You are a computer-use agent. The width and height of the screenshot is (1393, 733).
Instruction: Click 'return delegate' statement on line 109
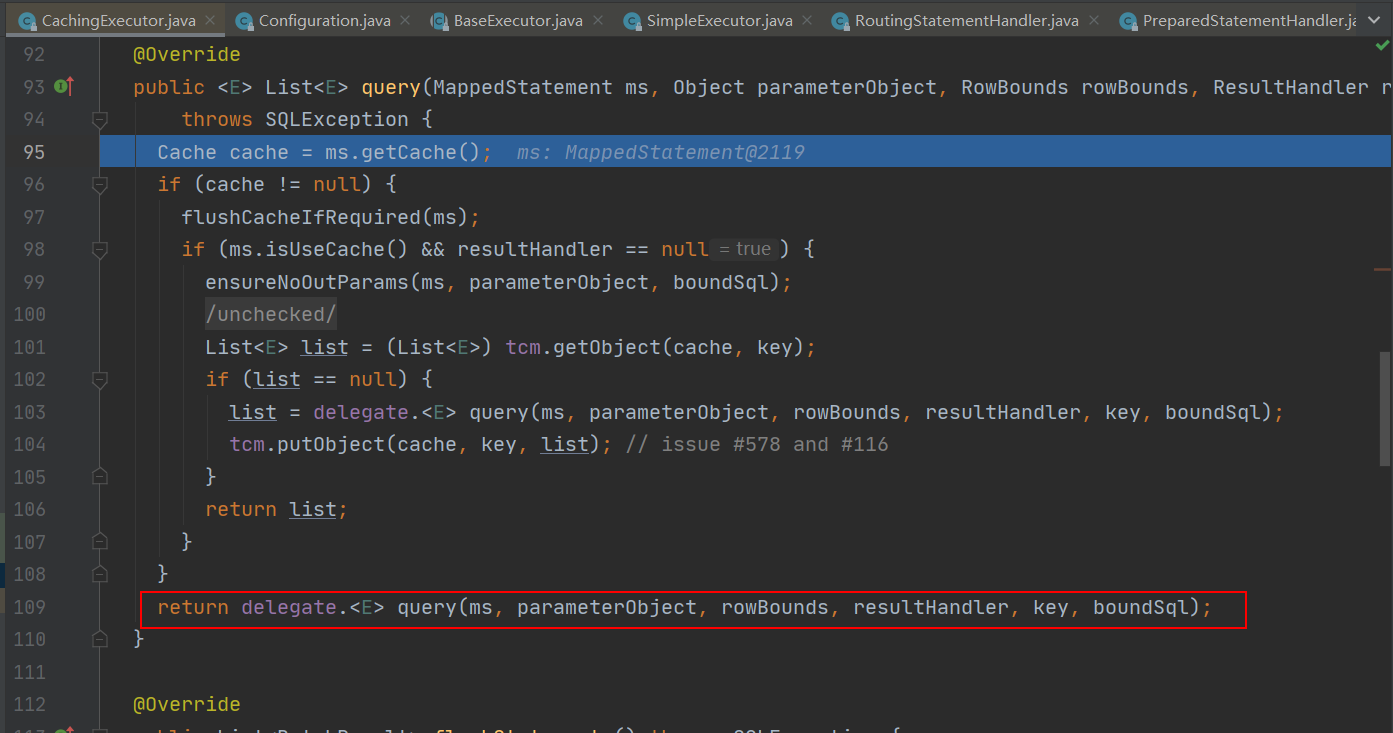pyautogui.click(x=247, y=607)
